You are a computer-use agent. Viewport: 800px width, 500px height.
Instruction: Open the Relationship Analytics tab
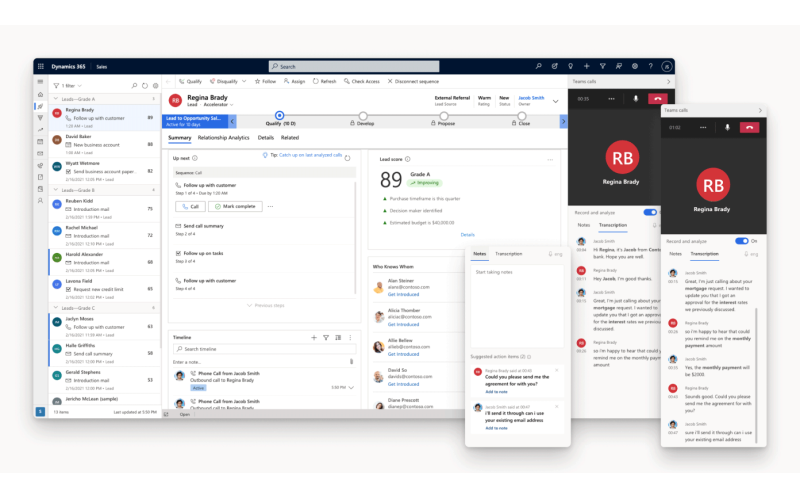tap(223, 138)
